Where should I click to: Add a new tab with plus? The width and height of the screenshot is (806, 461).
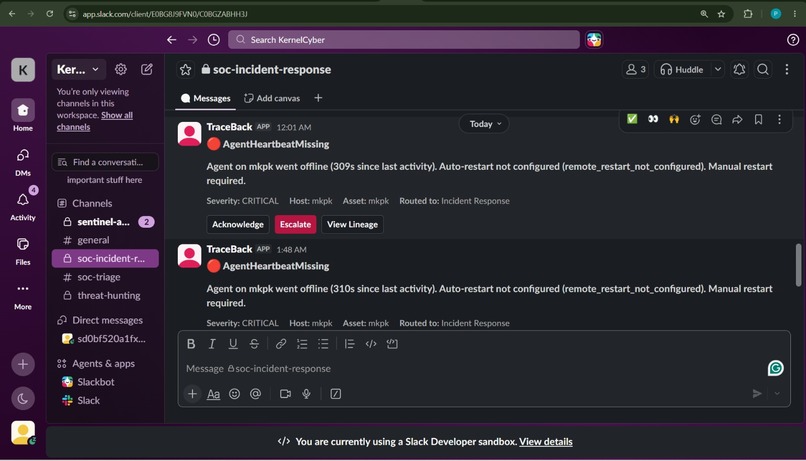click(318, 98)
